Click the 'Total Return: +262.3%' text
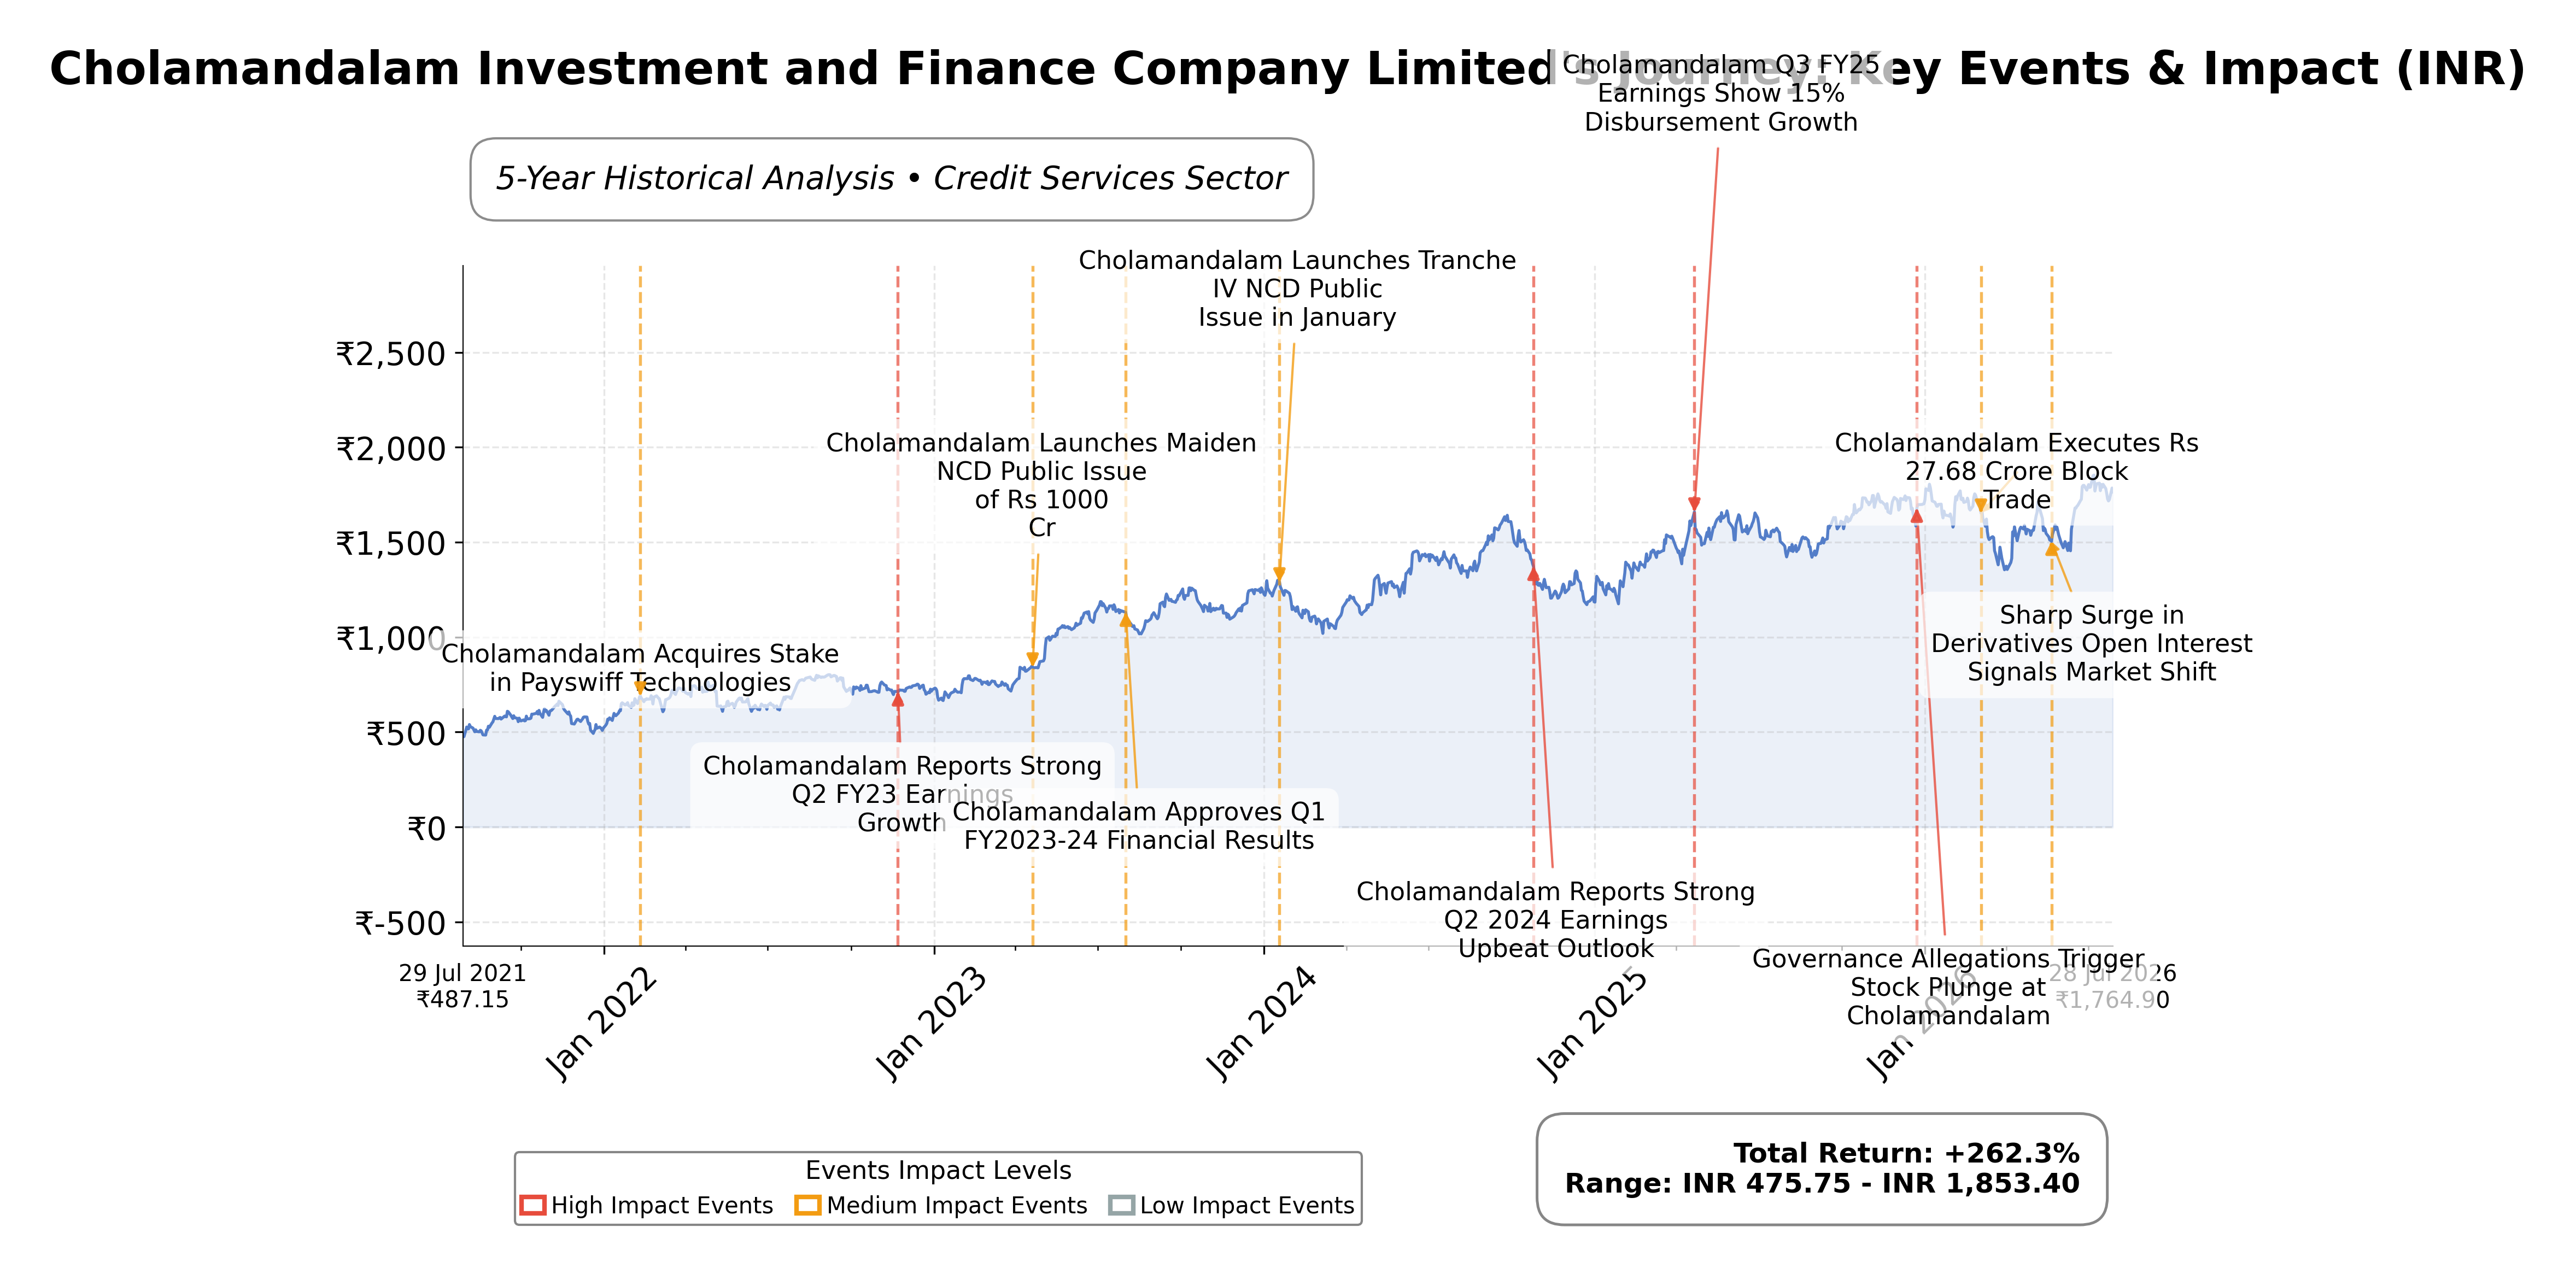This screenshot has height=1274, width=2576. 1906,1153
